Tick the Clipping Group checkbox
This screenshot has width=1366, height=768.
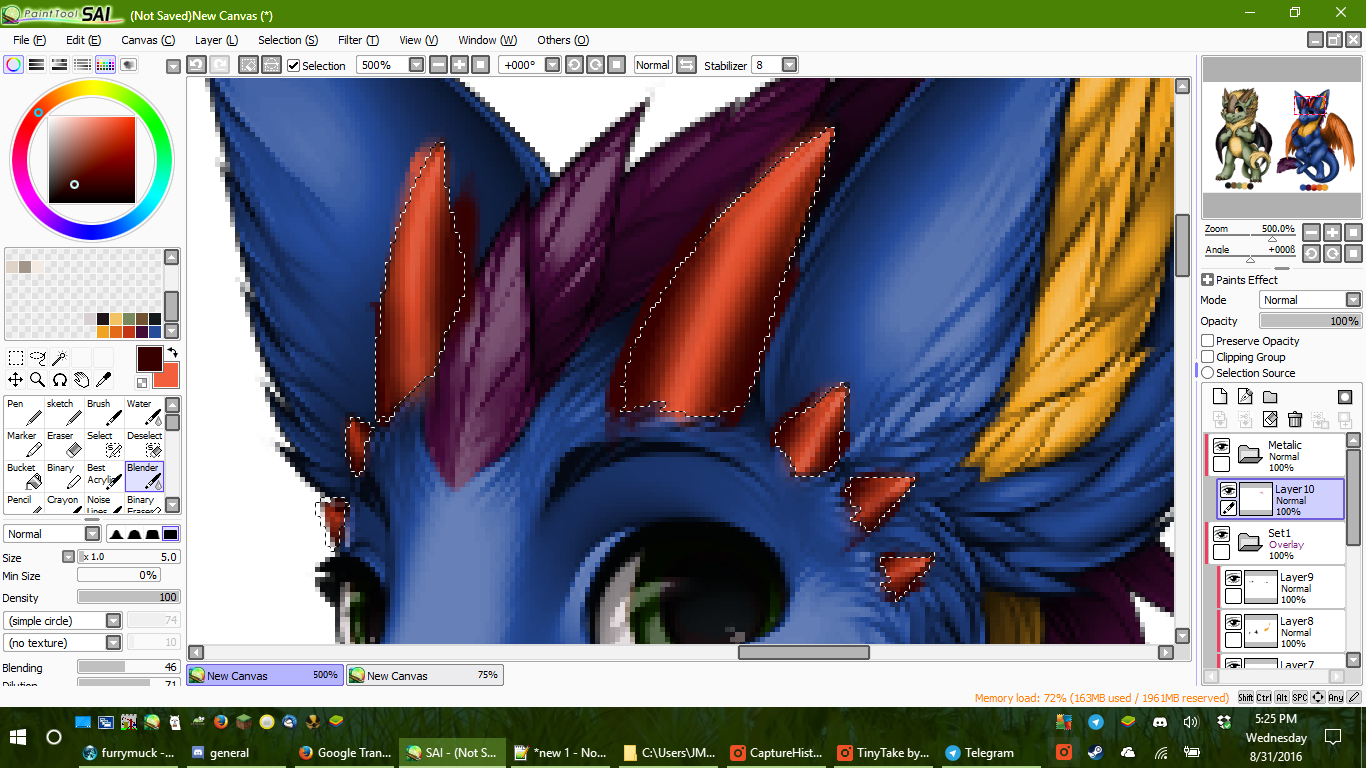[1208, 357]
